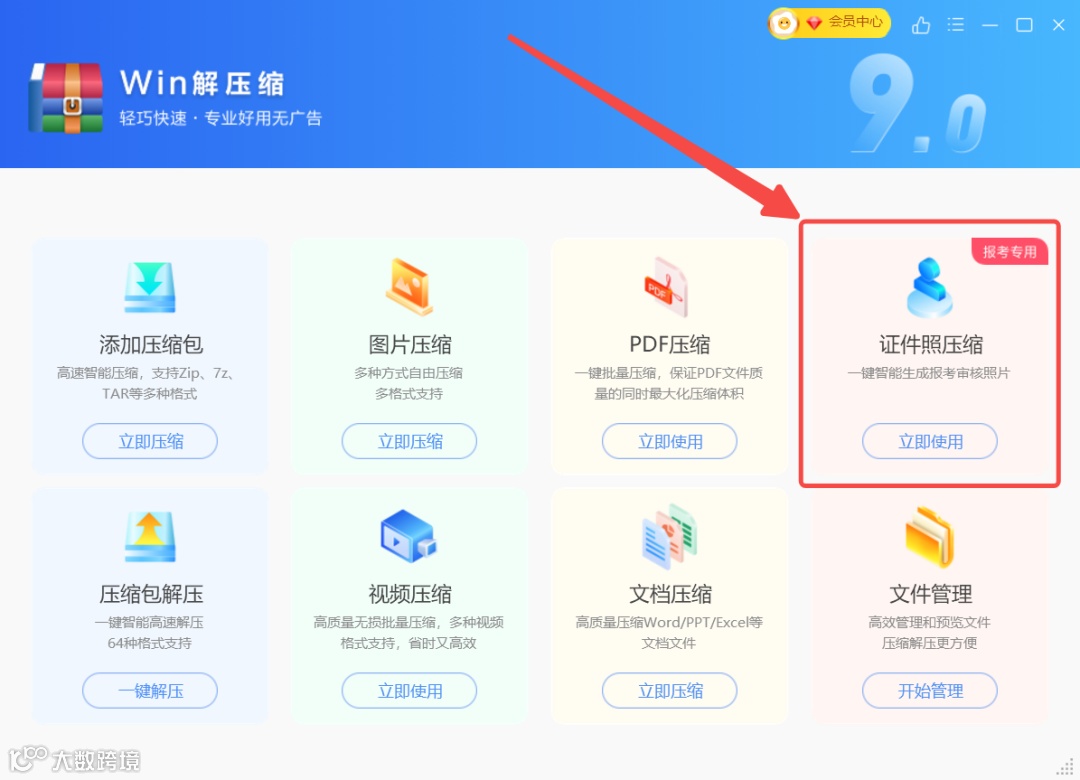This screenshot has width=1080, height=780.
Task: Click 立即使用 under PDF压缩
Action: click(669, 441)
